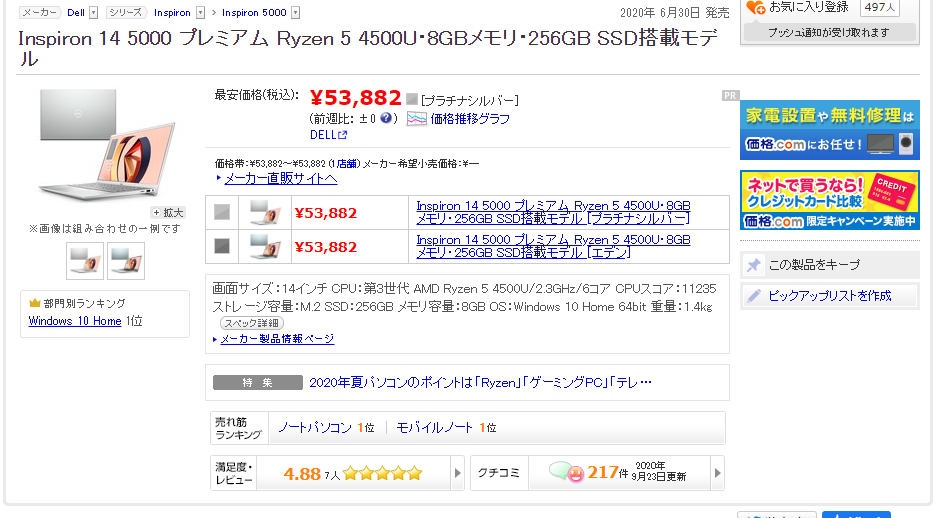
Task: Open the 家電設置や無料修理 banner ad
Action: point(829,130)
